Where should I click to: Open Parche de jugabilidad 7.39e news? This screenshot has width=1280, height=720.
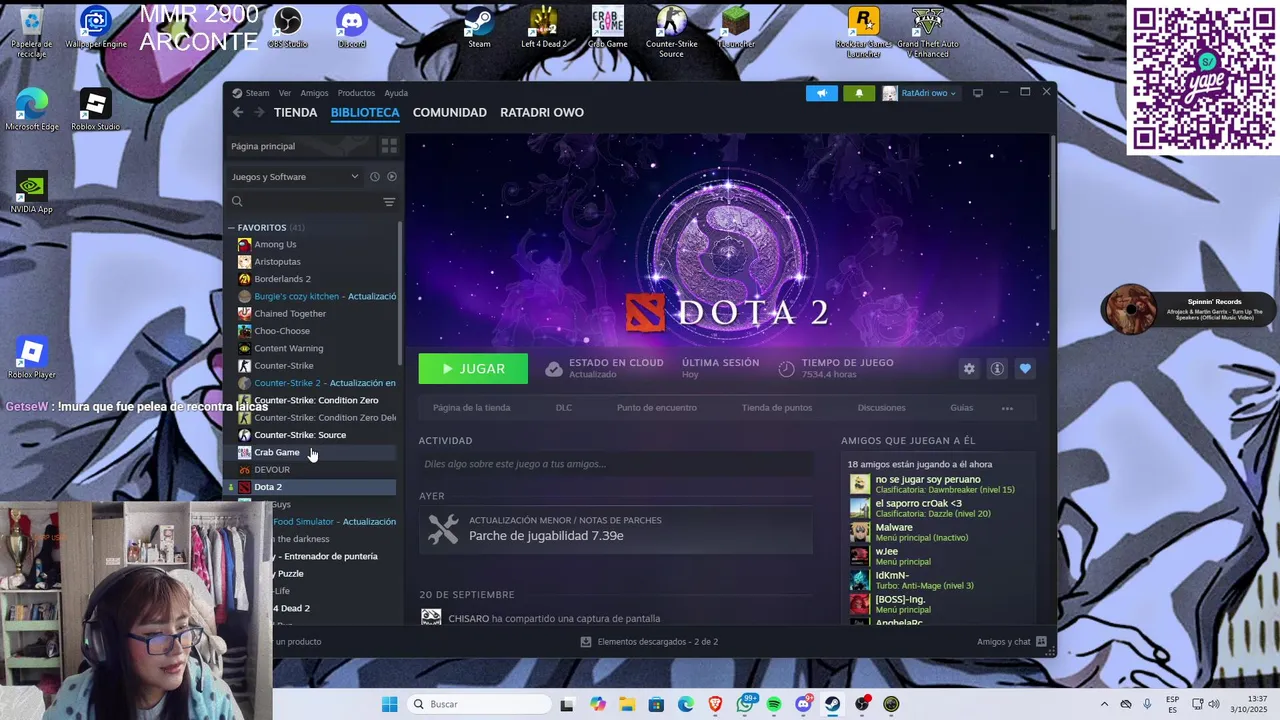(615, 529)
